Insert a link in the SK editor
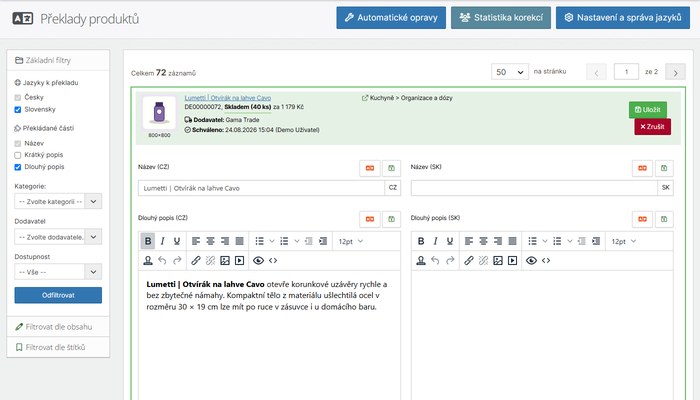Viewport: 700px width, 400px height. point(468,261)
